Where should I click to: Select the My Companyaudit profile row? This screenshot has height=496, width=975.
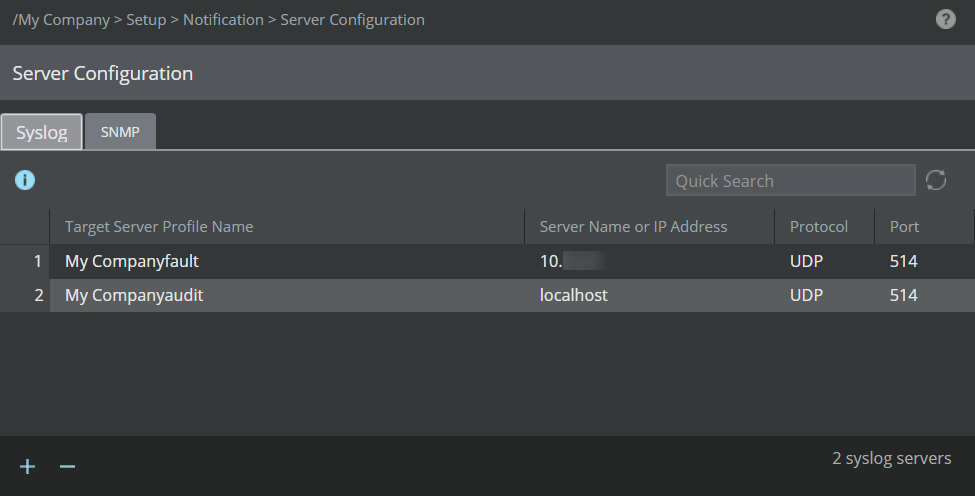[x=488, y=295]
